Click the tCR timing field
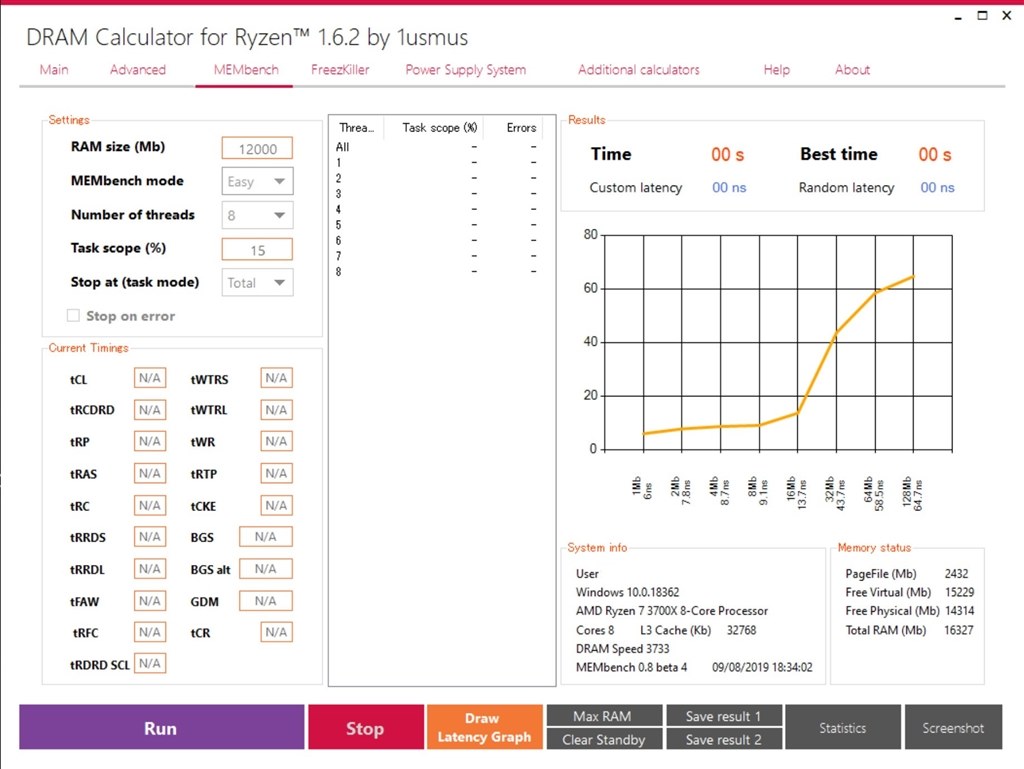Viewport: 1024px width, 769px height. [x=276, y=632]
